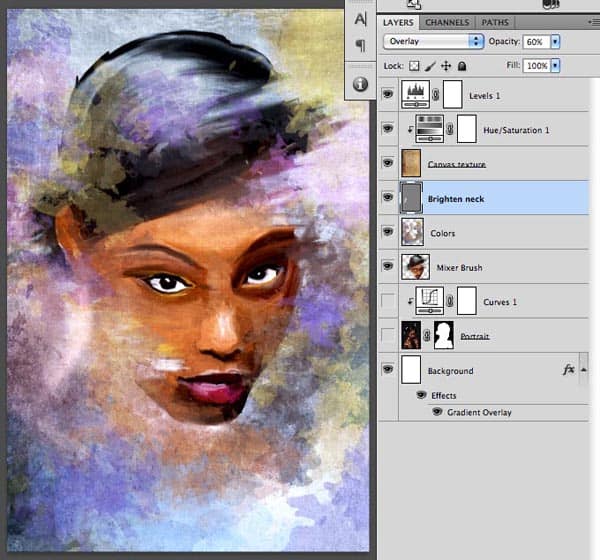Select the Portrait layer mask thumbnail
Screen dimensions: 600x560
tap(441, 335)
